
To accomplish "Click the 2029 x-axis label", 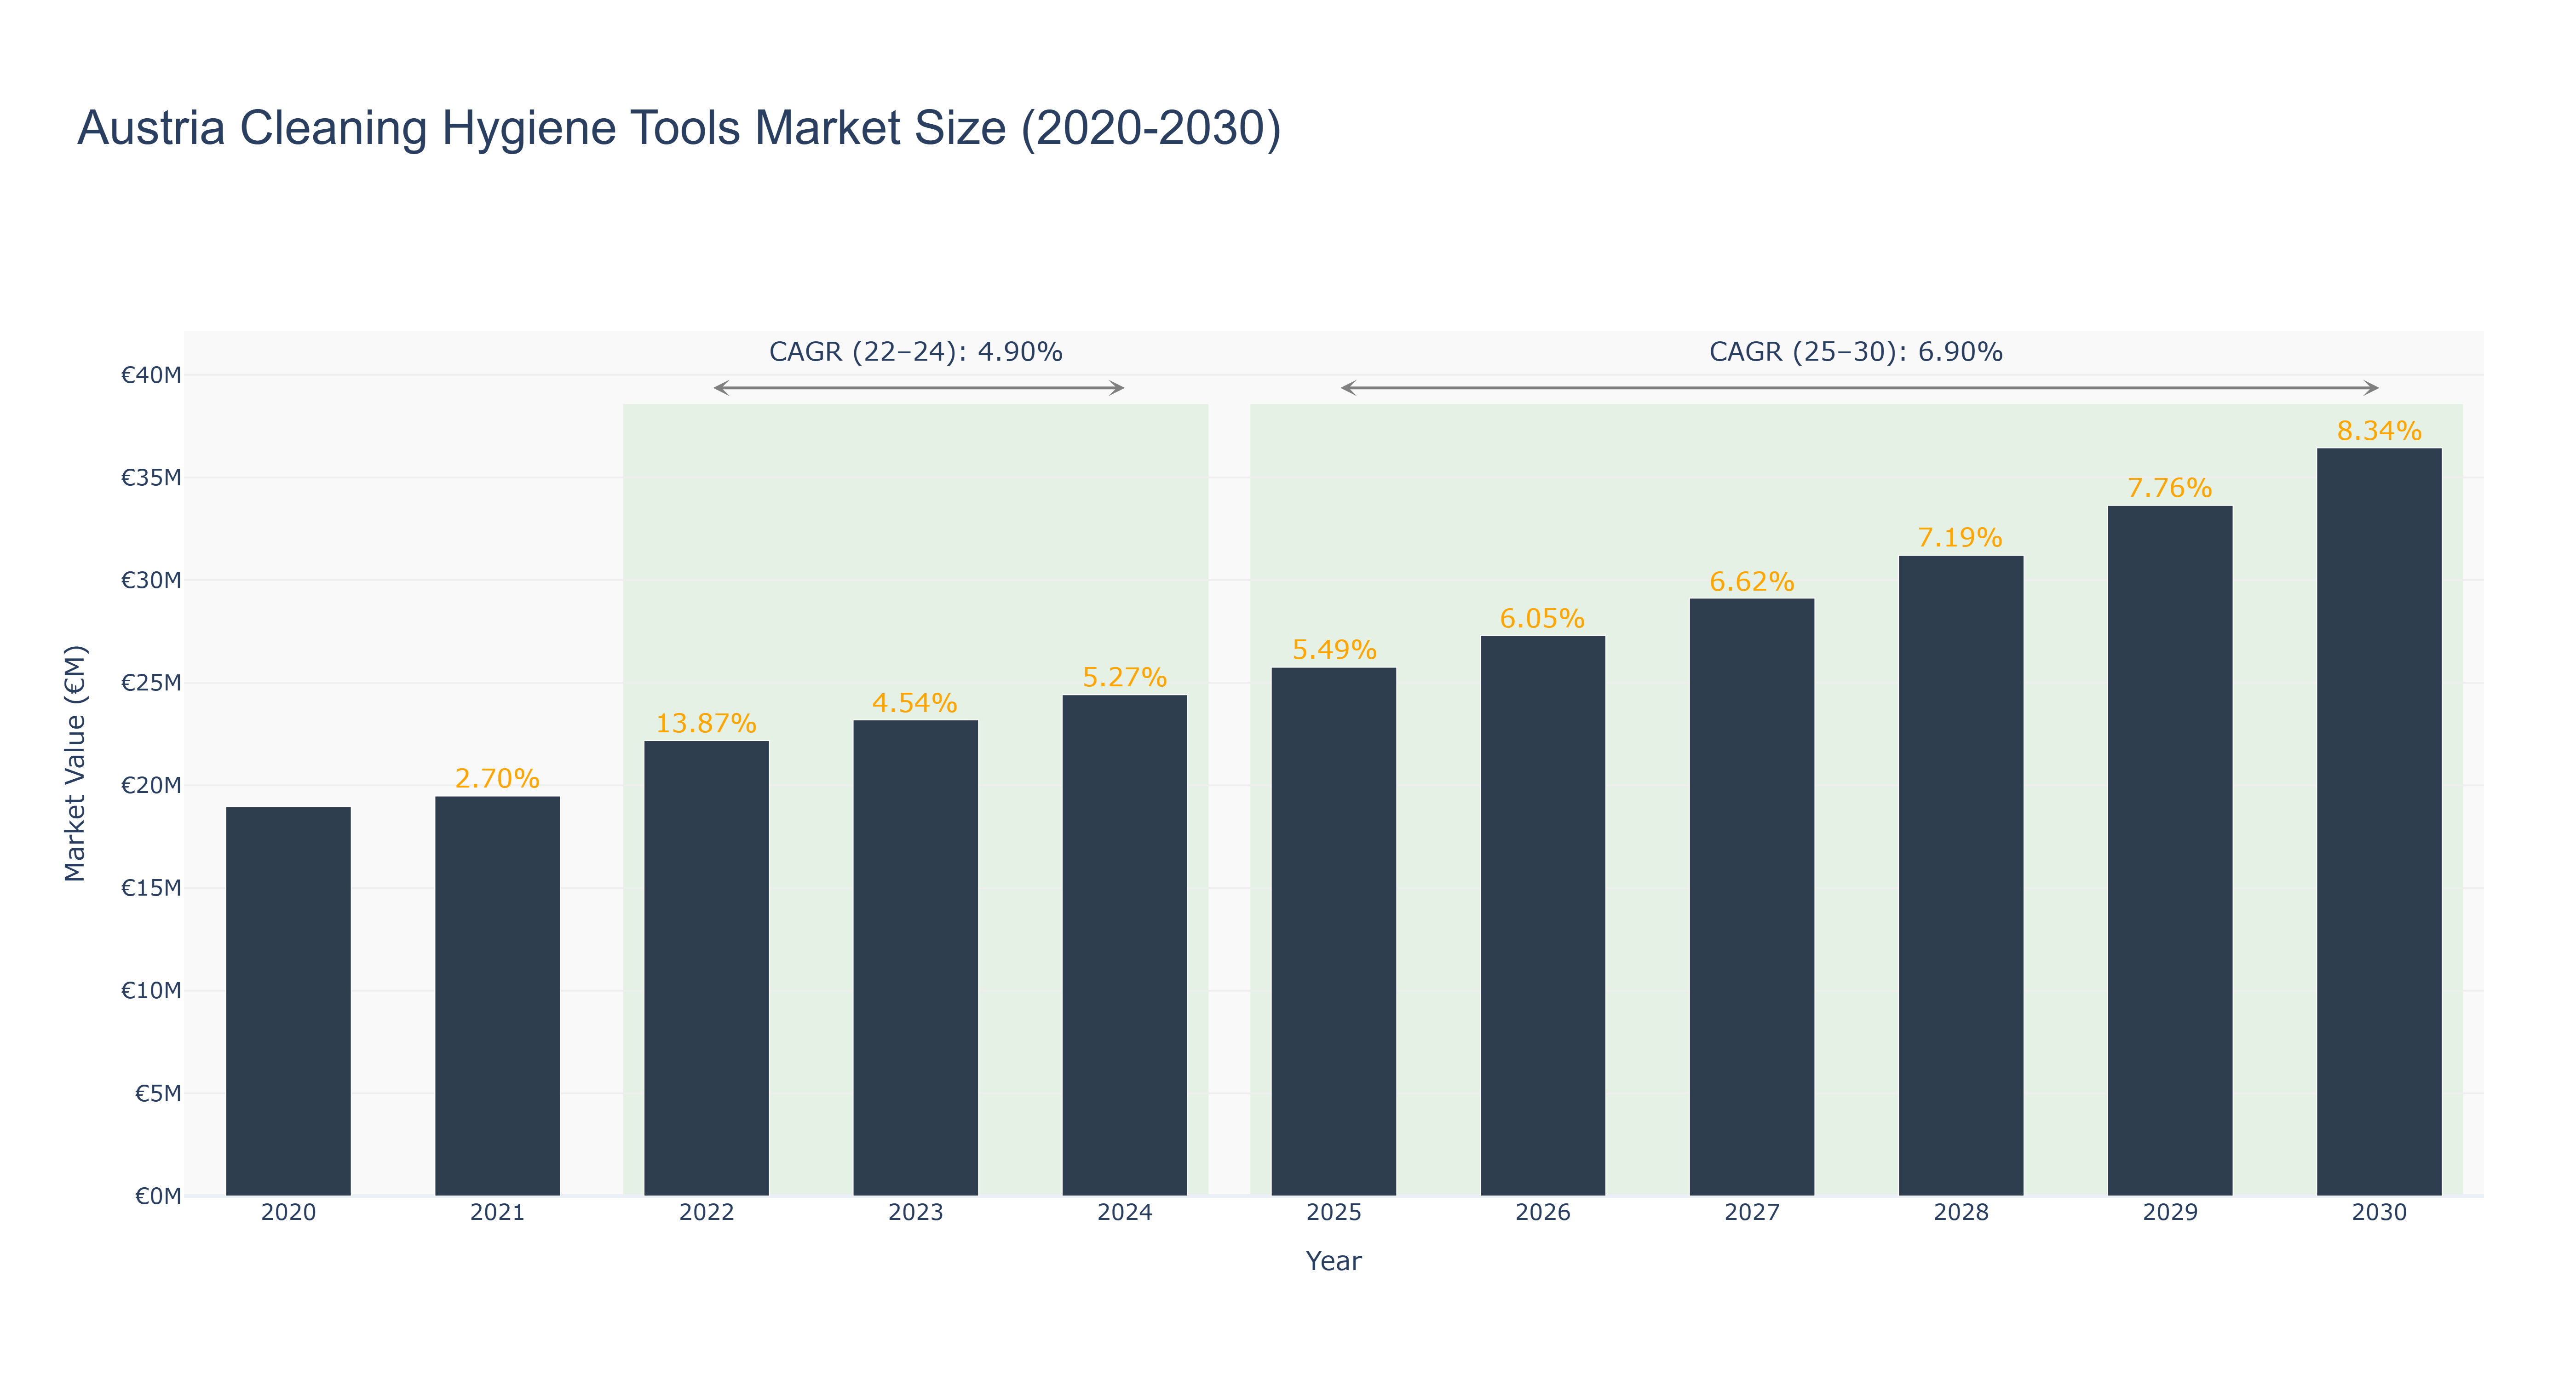I will (x=2169, y=1213).
